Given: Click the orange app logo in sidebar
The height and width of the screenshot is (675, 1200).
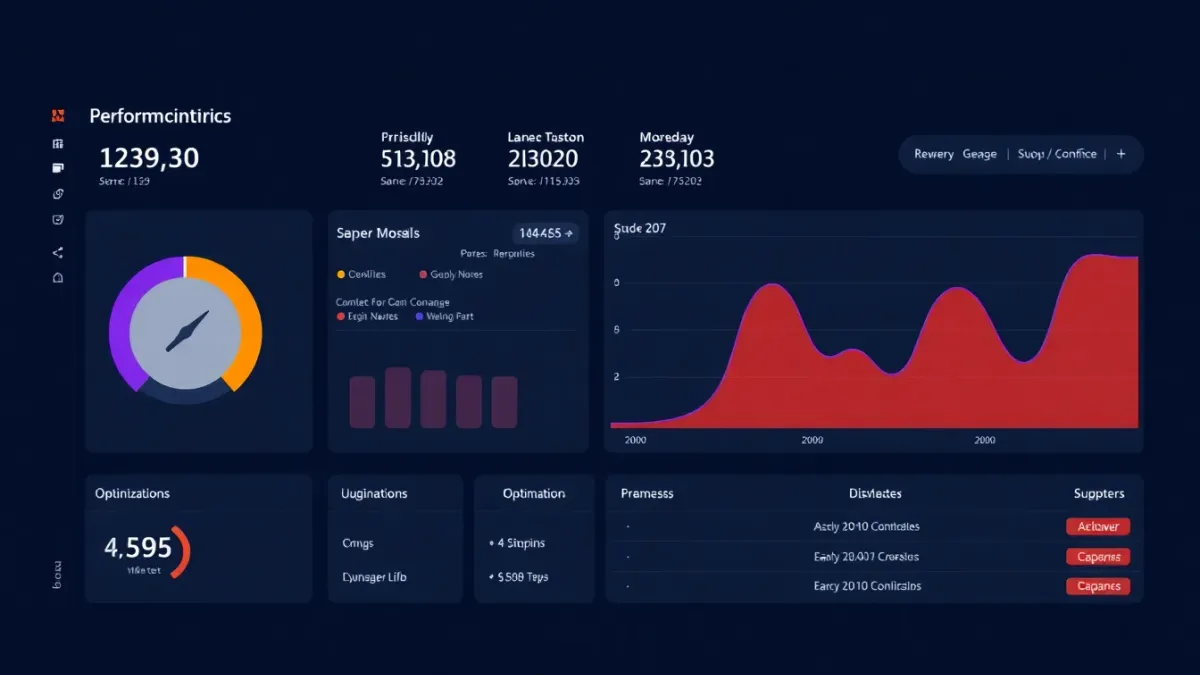Looking at the screenshot, I should click(57, 116).
